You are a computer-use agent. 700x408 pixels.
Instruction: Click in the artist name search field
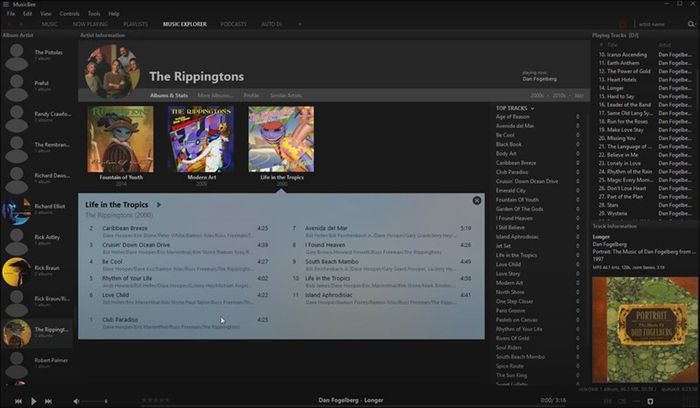coord(662,24)
